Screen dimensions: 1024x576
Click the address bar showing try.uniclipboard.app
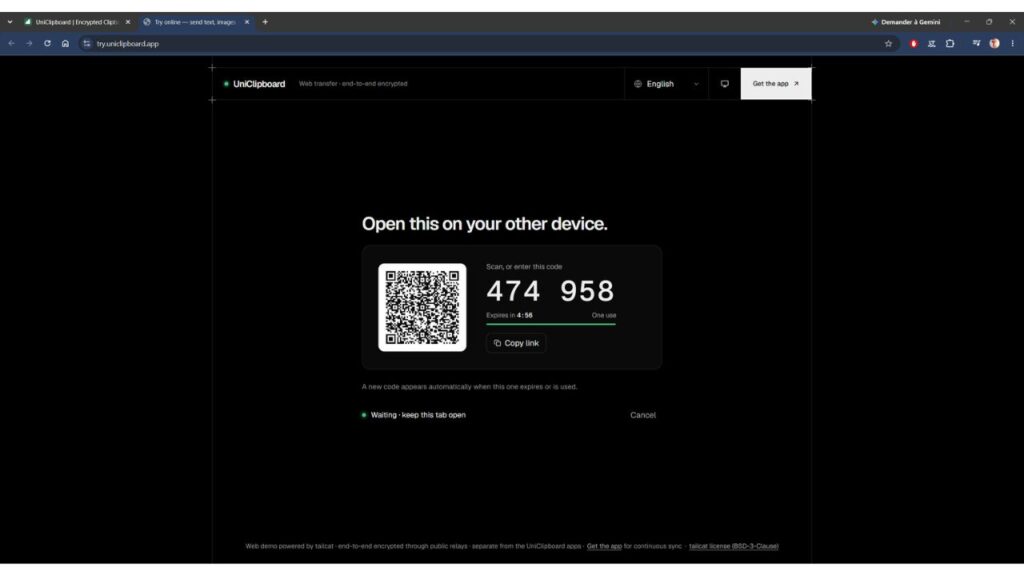coord(487,44)
